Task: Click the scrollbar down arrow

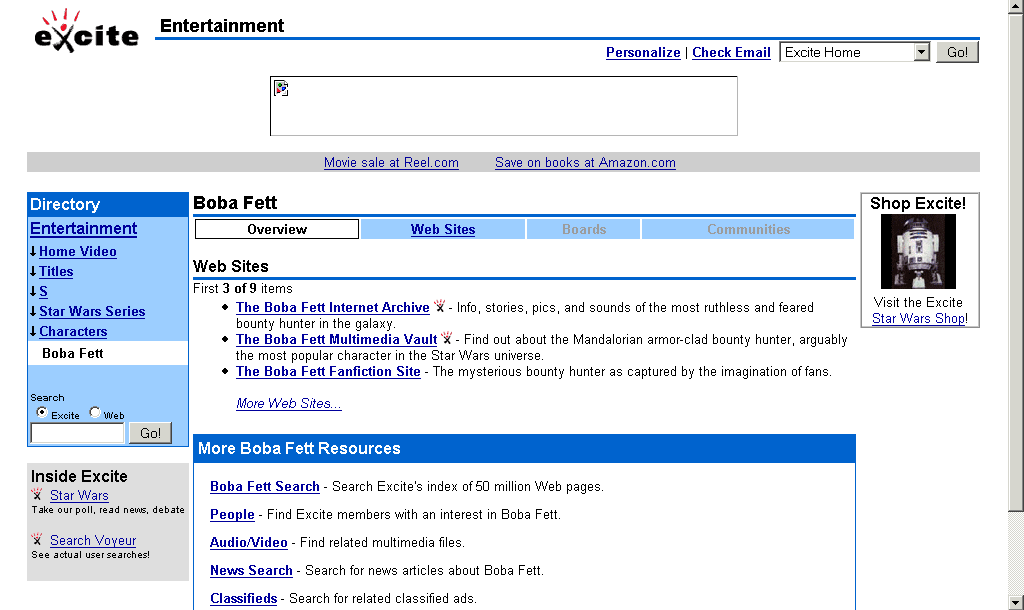Action: (x=1016, y=602)
